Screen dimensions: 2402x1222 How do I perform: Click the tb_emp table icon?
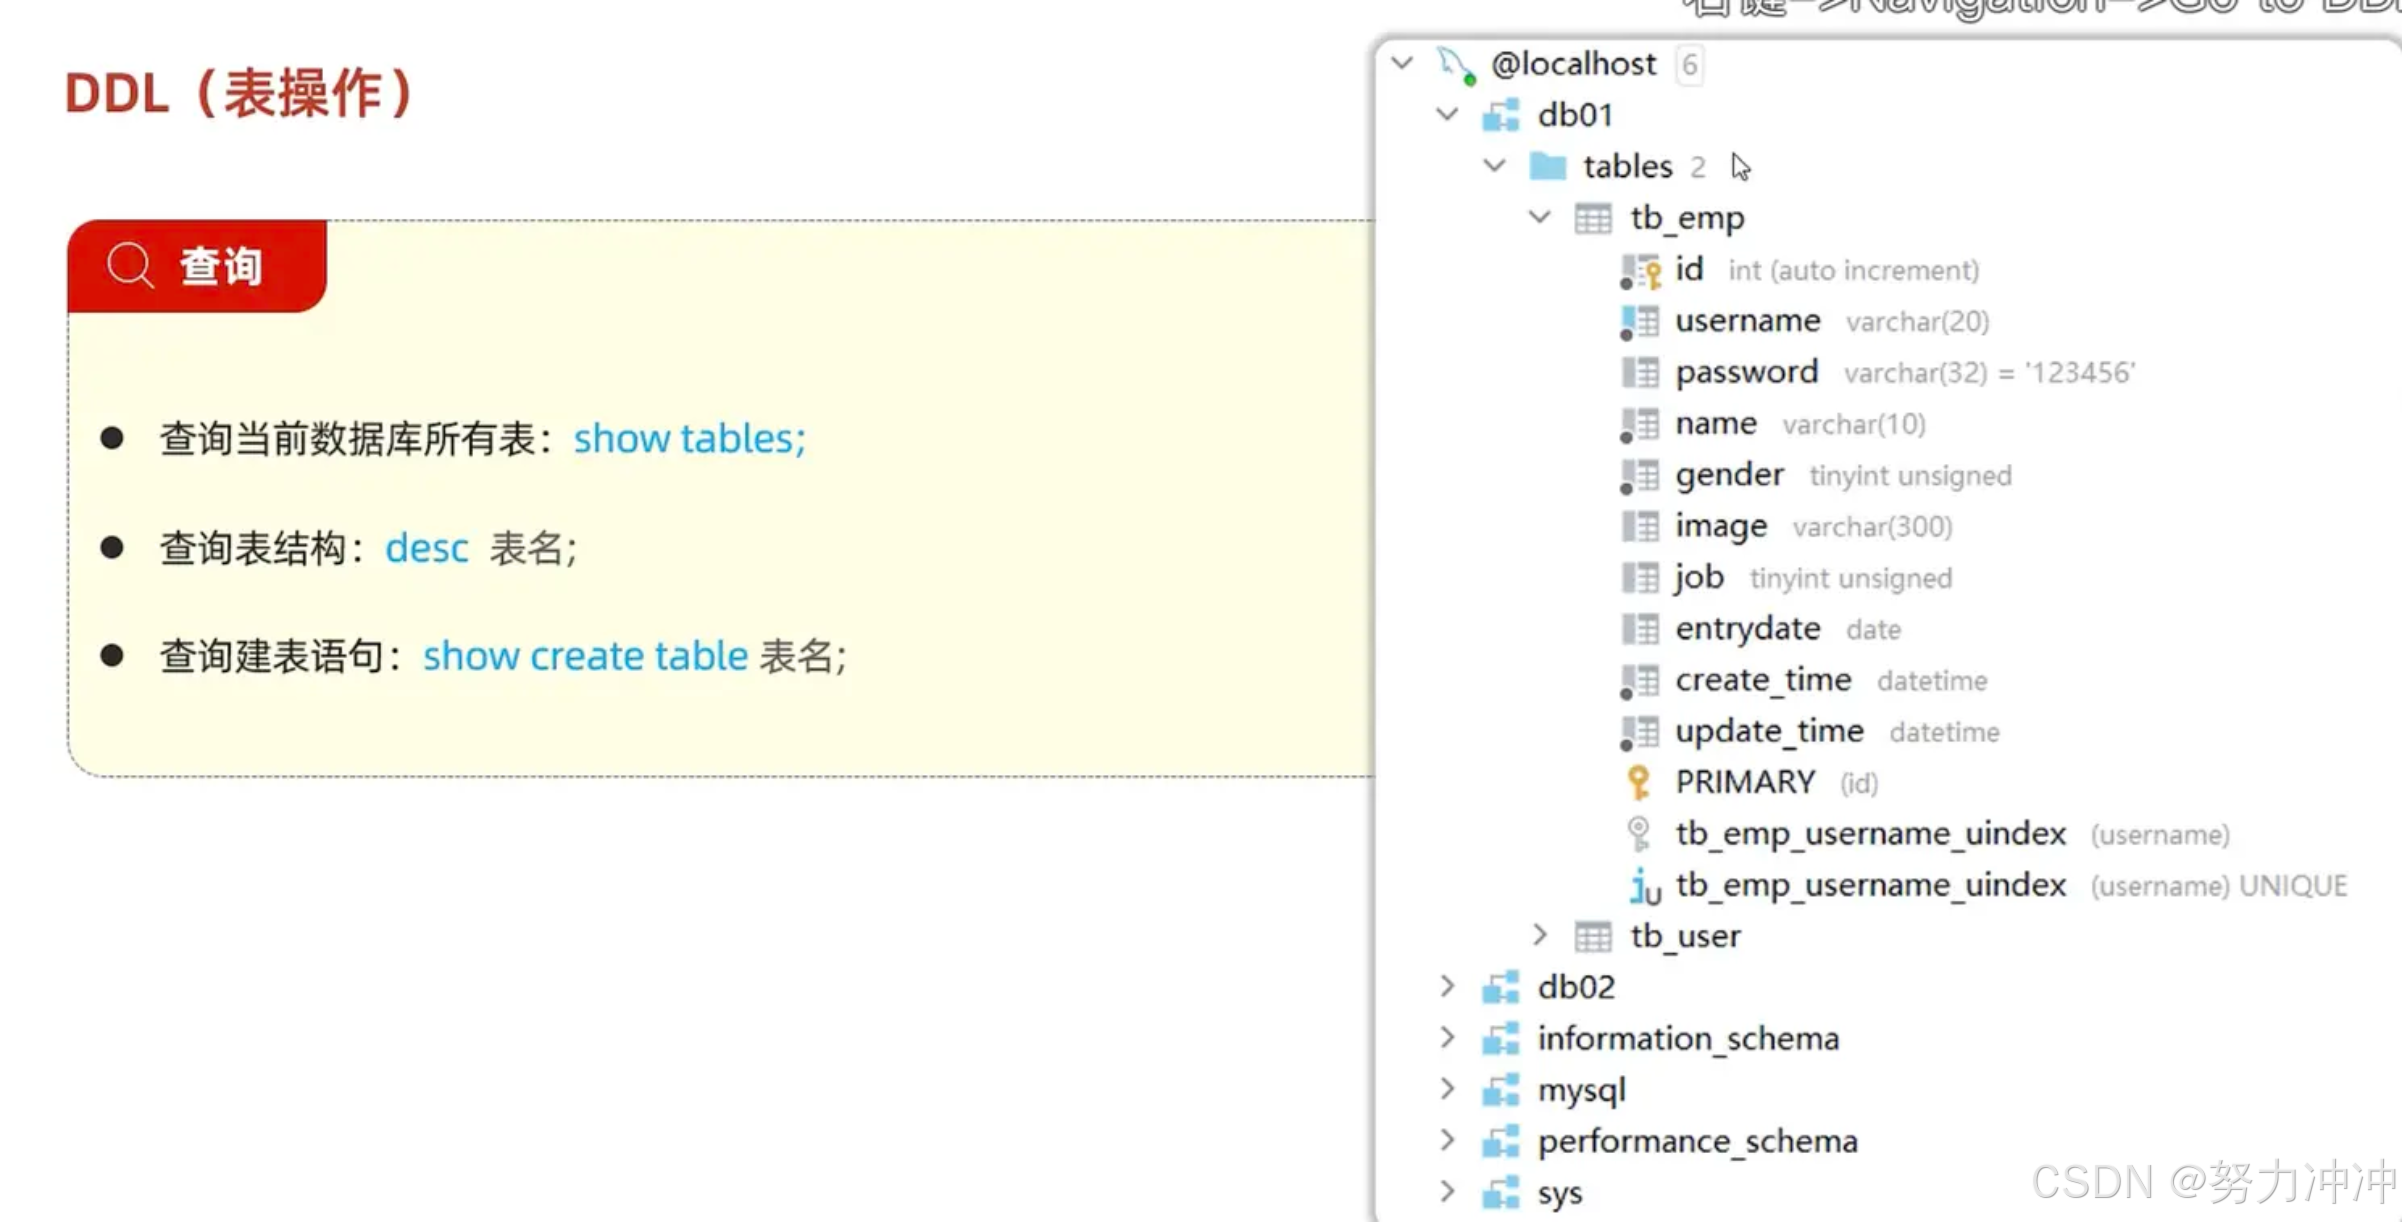click(1592, 218)
